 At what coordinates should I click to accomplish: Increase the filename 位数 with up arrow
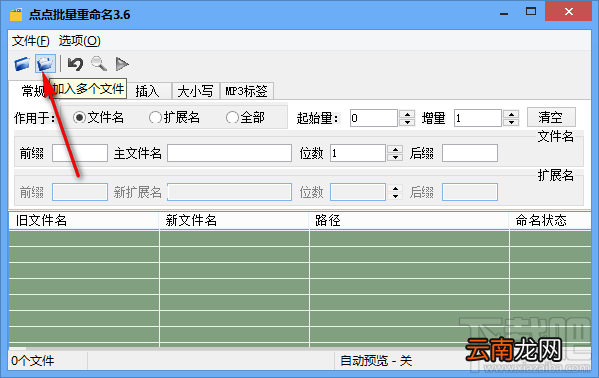point(395,149)
